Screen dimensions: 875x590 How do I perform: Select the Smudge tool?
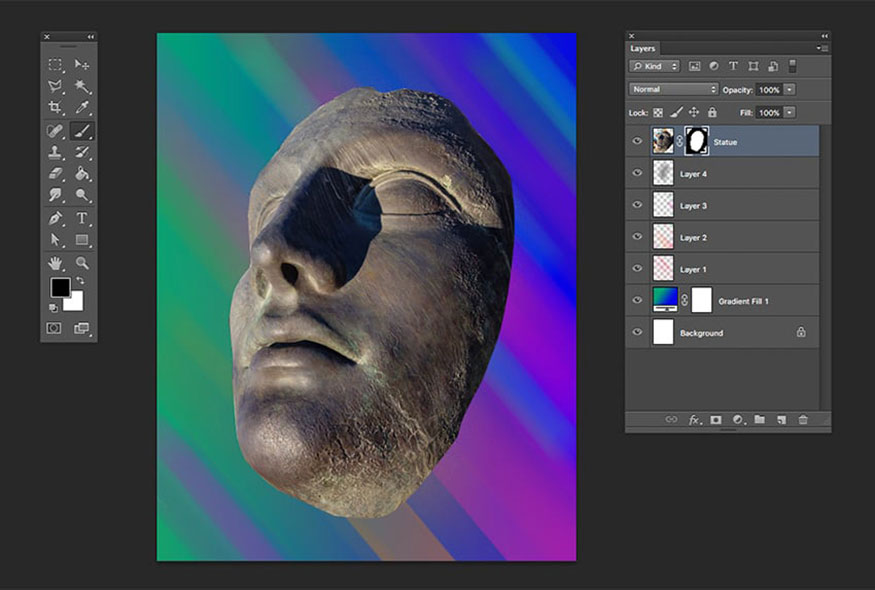[x=55, y=195]
